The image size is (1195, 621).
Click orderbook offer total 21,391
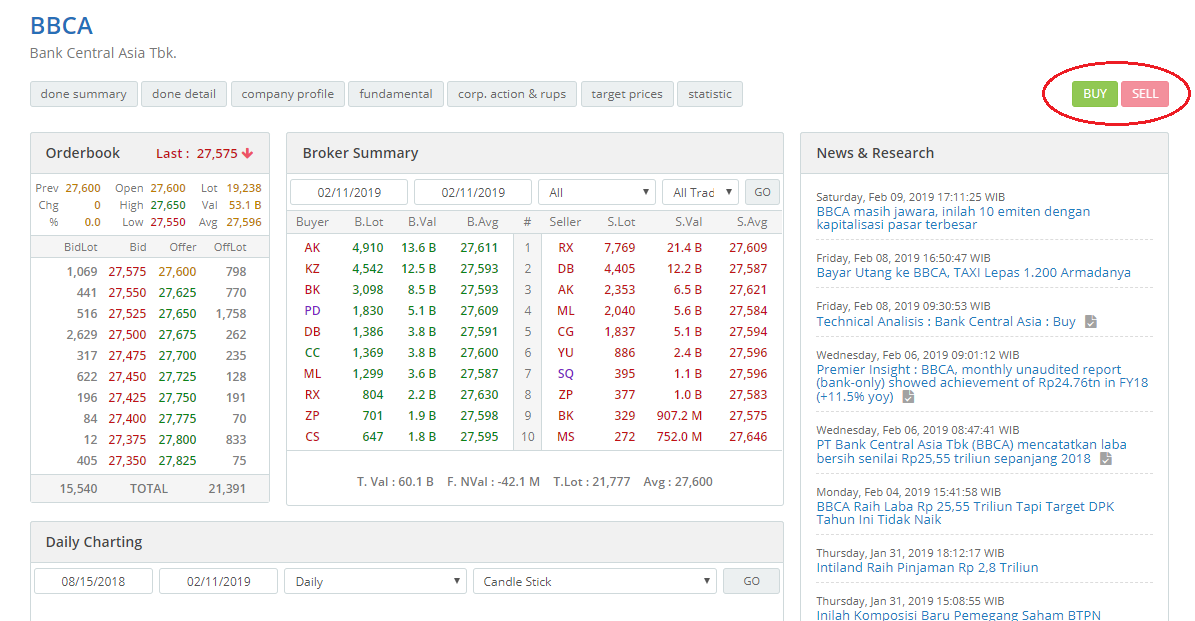point(227,488)
